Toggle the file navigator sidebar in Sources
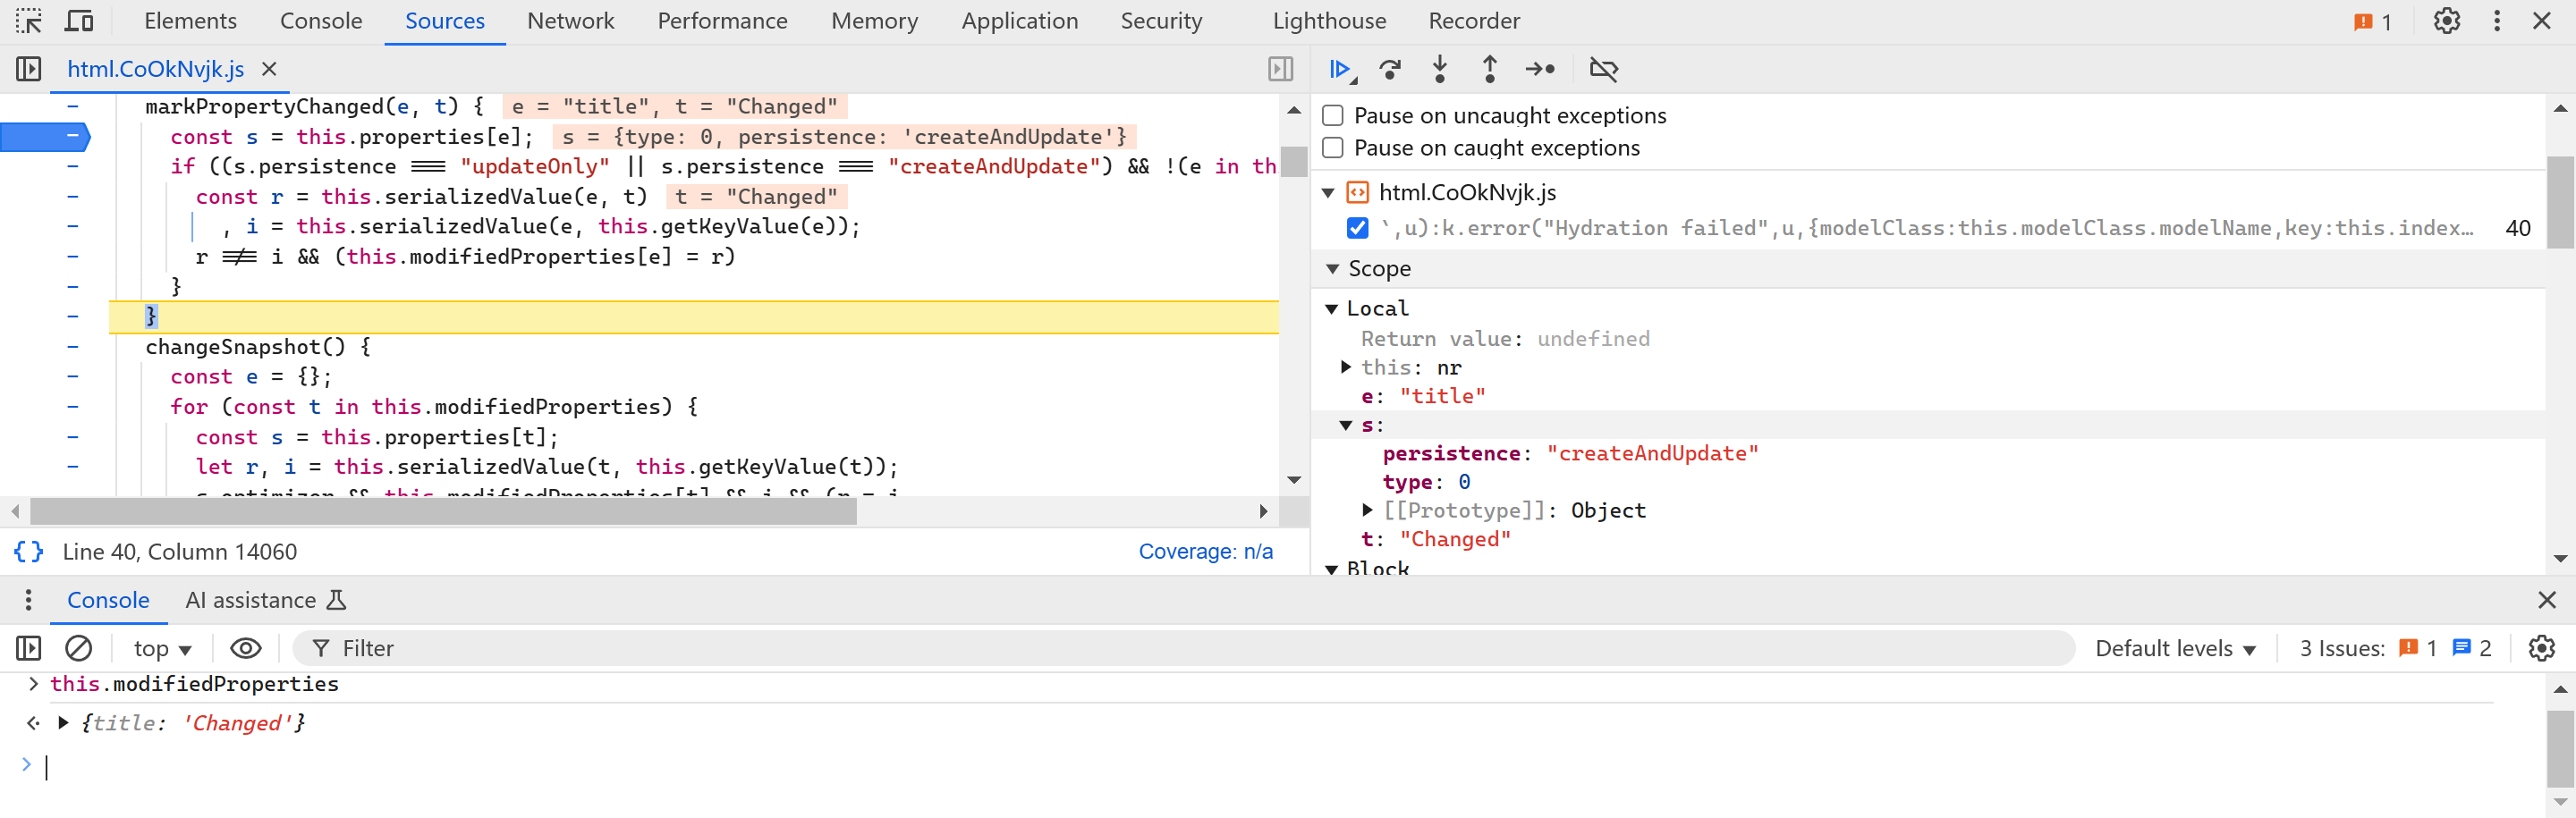 28,69
